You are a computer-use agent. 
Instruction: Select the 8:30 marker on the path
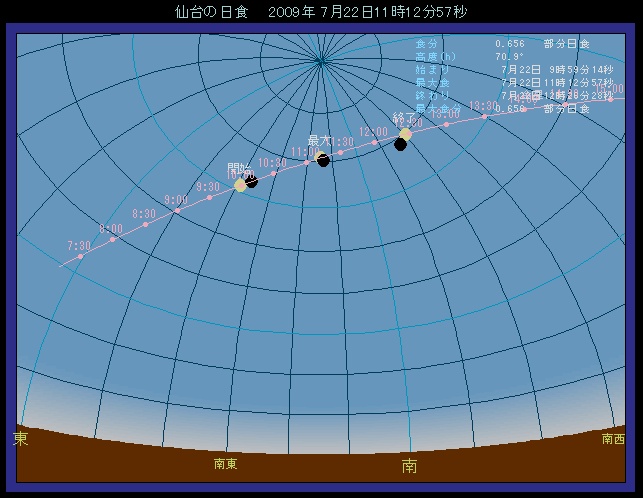[x=146, y=225]
